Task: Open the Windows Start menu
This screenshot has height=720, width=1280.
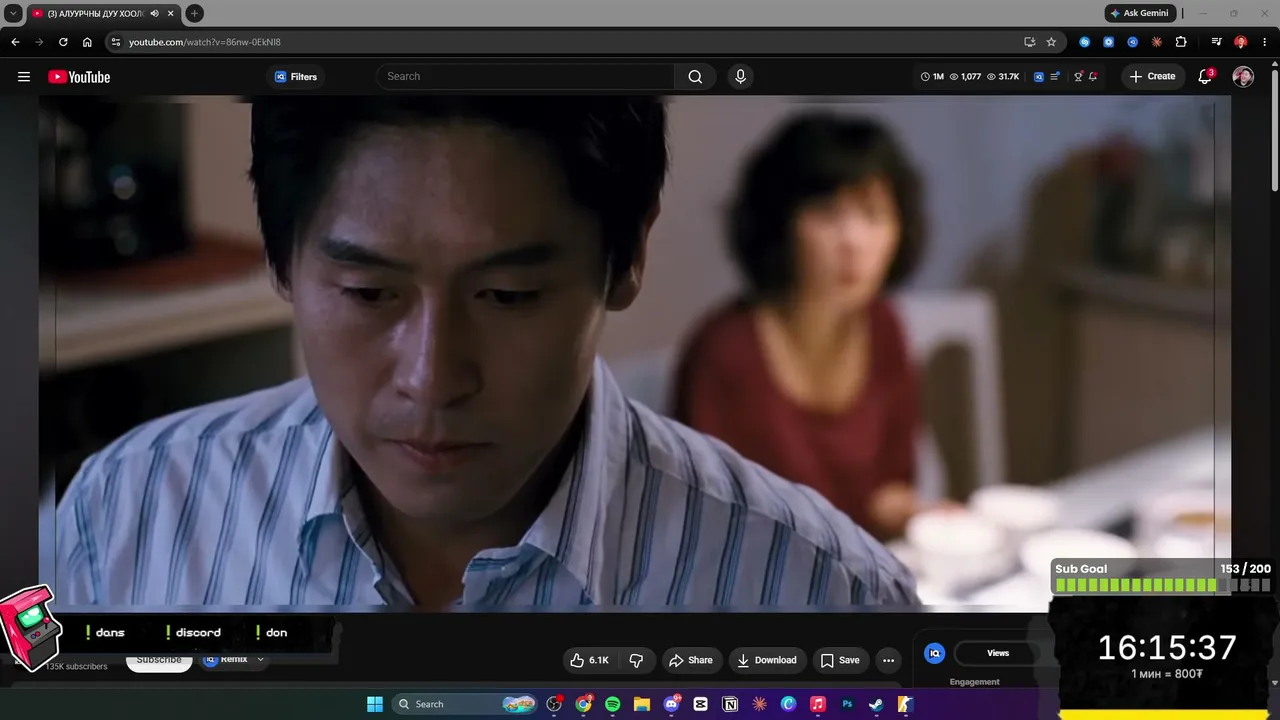Action: [375, 704]
